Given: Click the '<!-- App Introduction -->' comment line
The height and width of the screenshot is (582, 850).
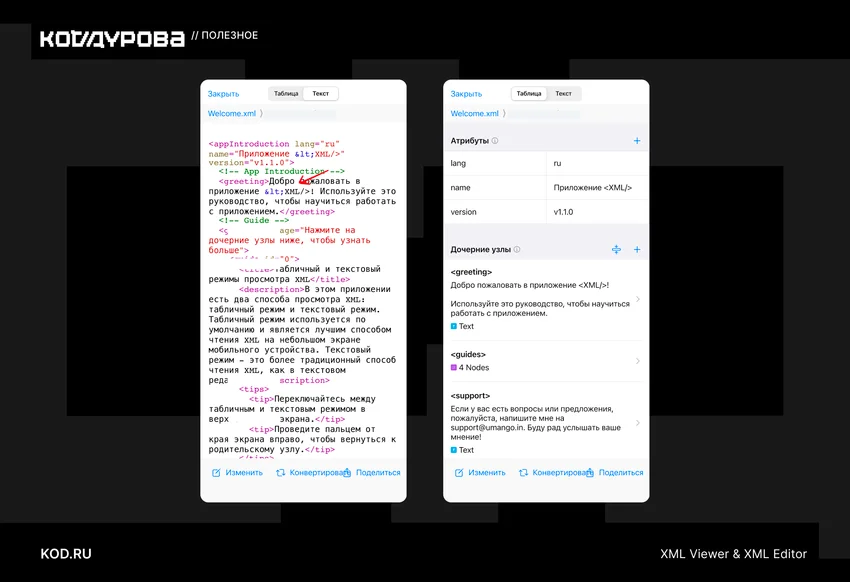Looking at the screenshot, I should [x=281, y=171].
